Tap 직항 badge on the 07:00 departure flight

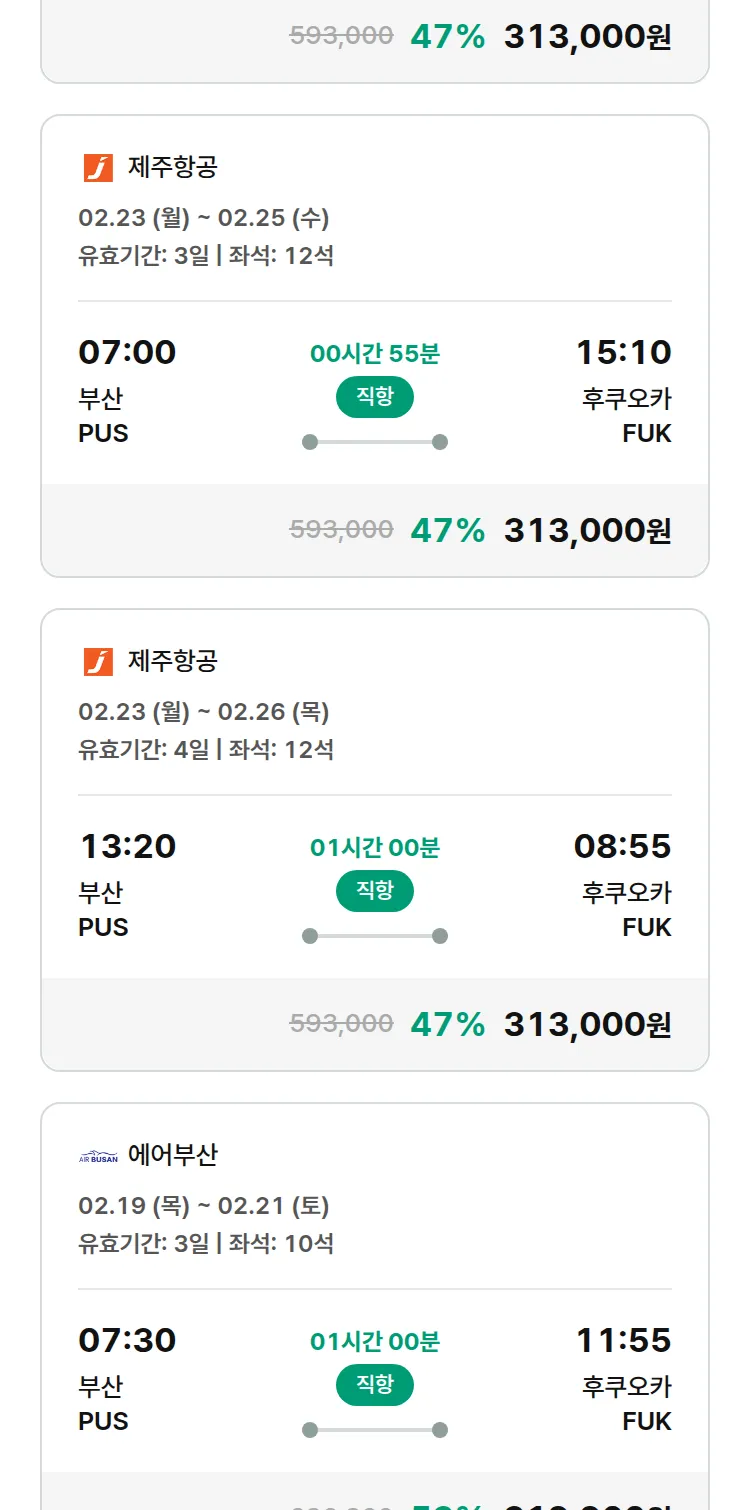[374, 397]
